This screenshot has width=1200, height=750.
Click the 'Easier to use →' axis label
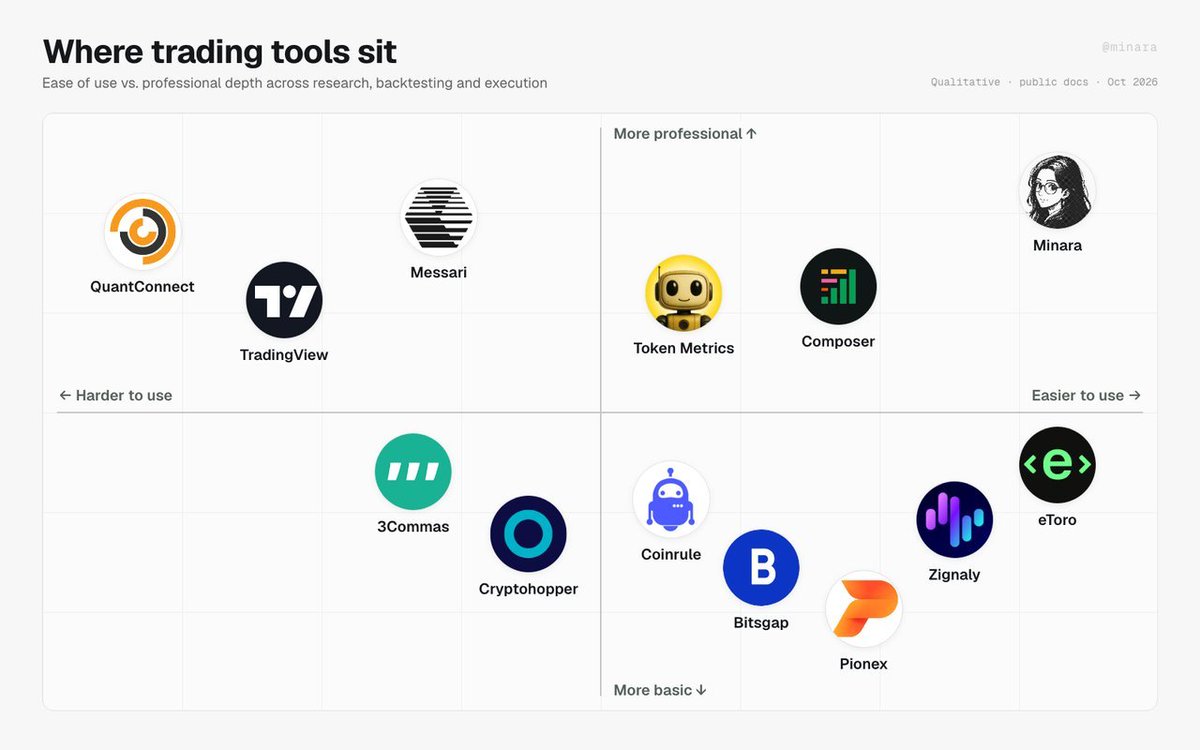pyautogui.click(x=1086, y=396)
